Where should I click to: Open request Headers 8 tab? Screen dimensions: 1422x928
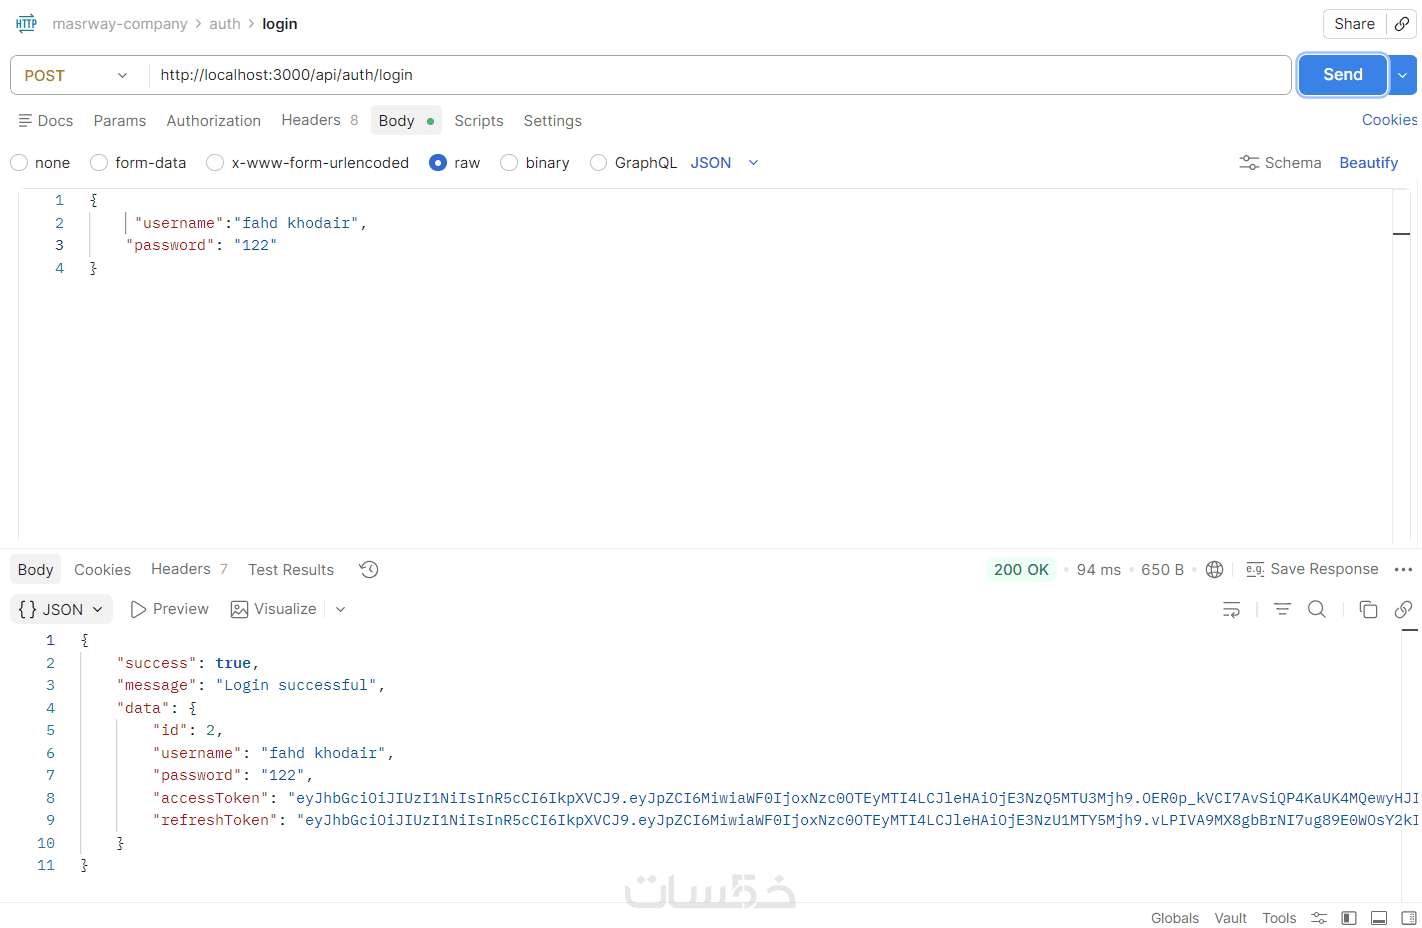coord(320,120)
